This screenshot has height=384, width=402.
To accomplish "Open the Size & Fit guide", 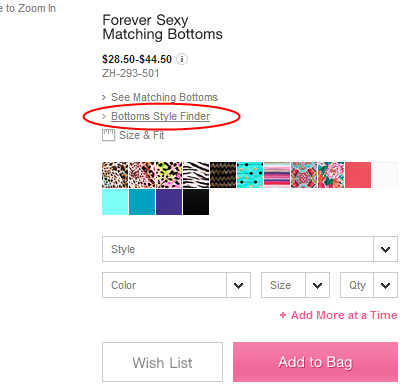I will 141,135.
